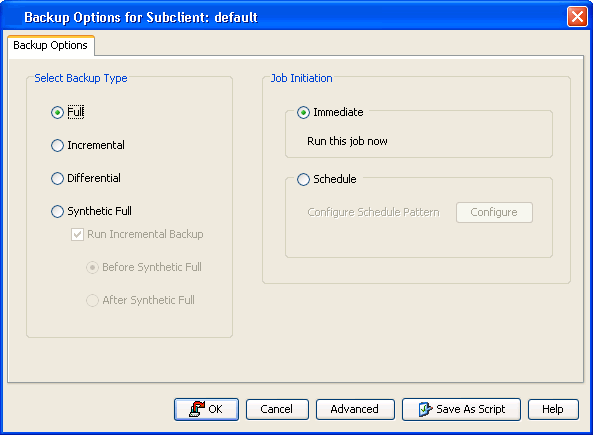Click the red arrow icon on OK
This screenshot has width=593, height=435.
[x=197, y=409]
